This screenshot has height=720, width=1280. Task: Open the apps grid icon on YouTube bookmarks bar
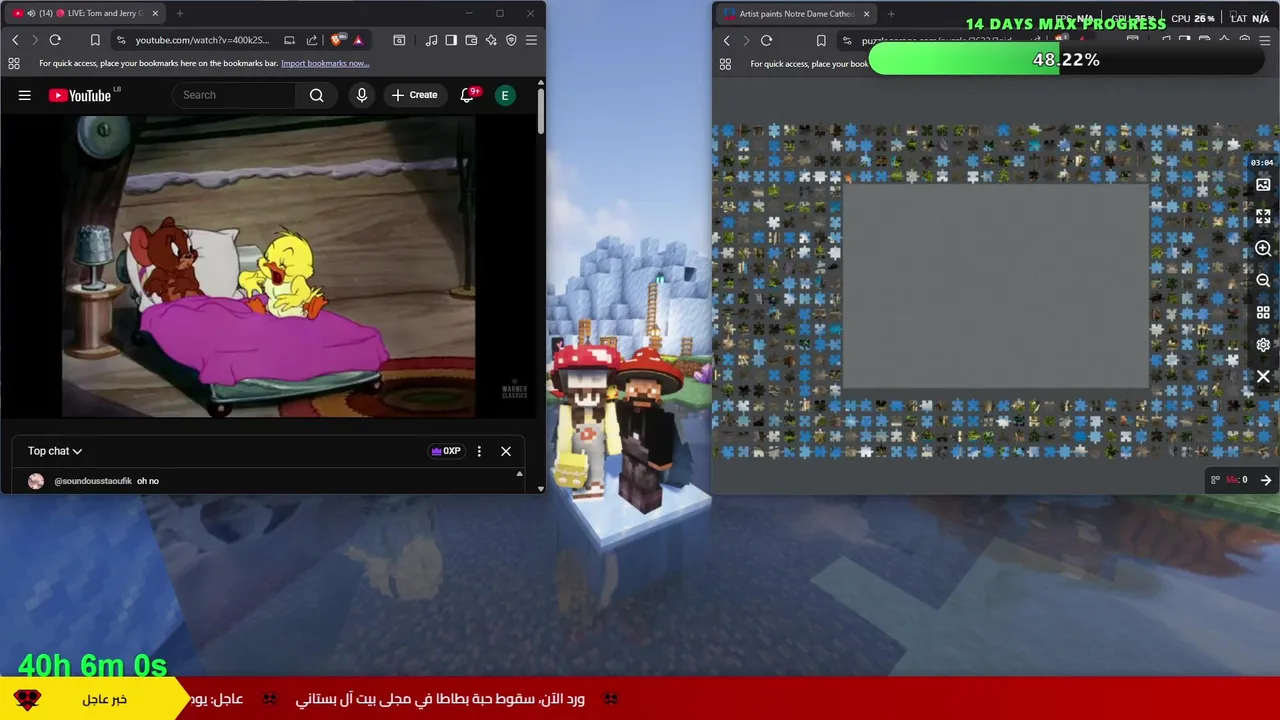pos(14,63)
